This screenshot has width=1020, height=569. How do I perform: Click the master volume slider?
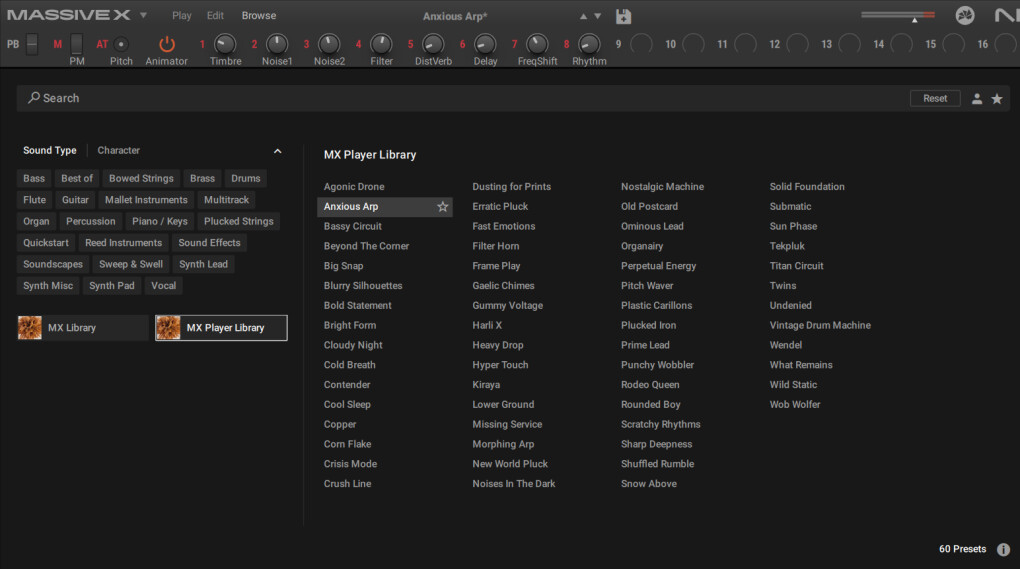(x=897, y=15)
